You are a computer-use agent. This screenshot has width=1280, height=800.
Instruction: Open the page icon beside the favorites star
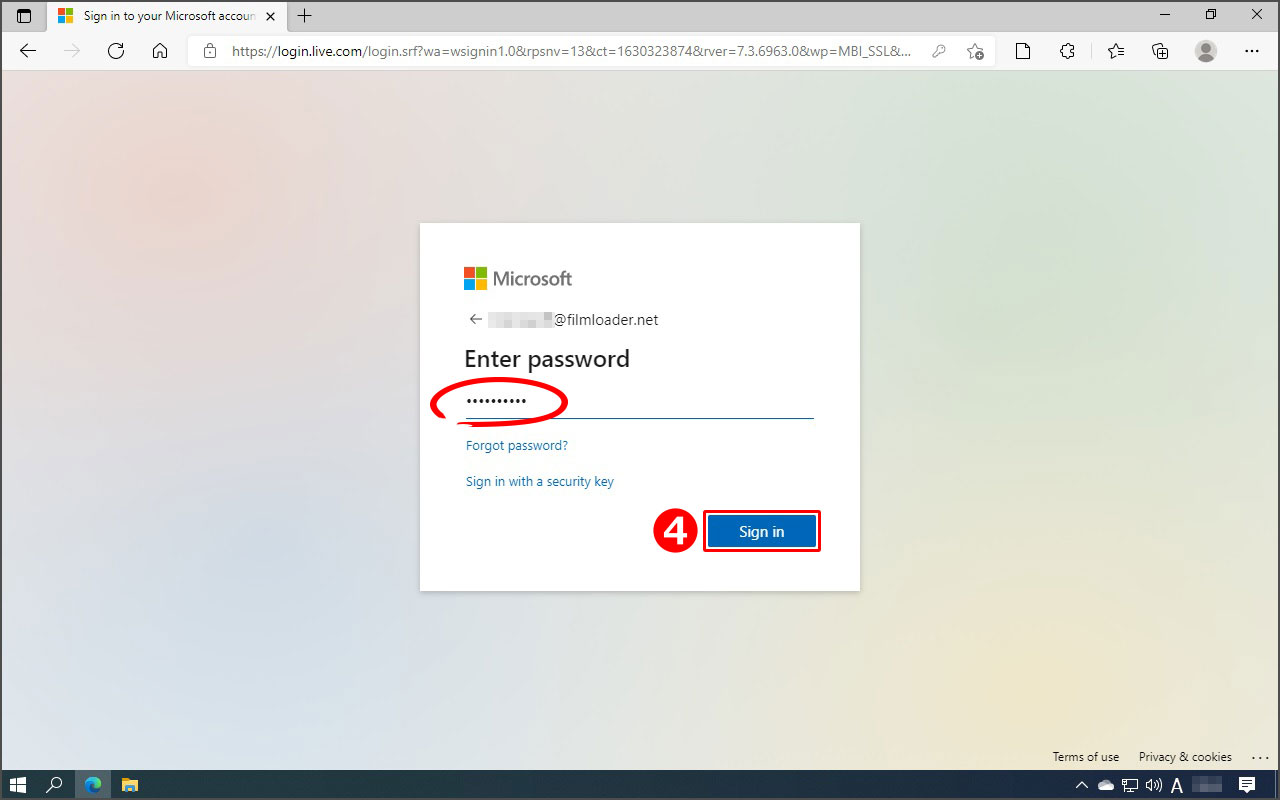click(x=1023, y=51)
